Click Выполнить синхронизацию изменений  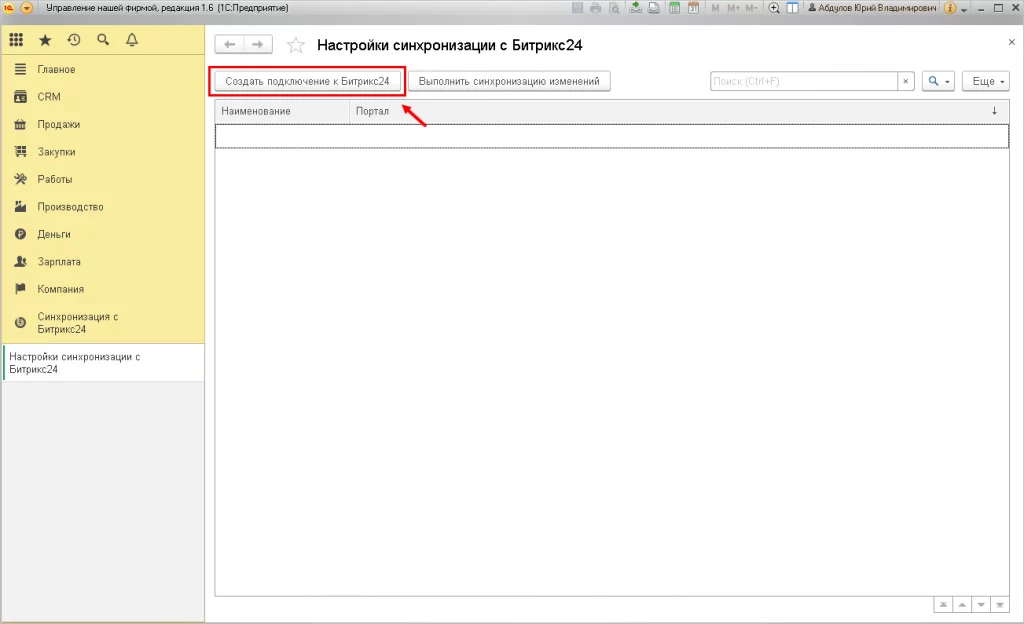[509, 81]
